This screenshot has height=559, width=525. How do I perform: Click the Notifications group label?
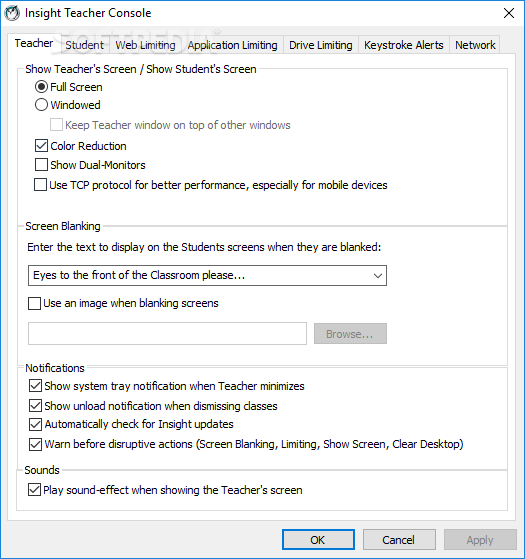[55, 368]
